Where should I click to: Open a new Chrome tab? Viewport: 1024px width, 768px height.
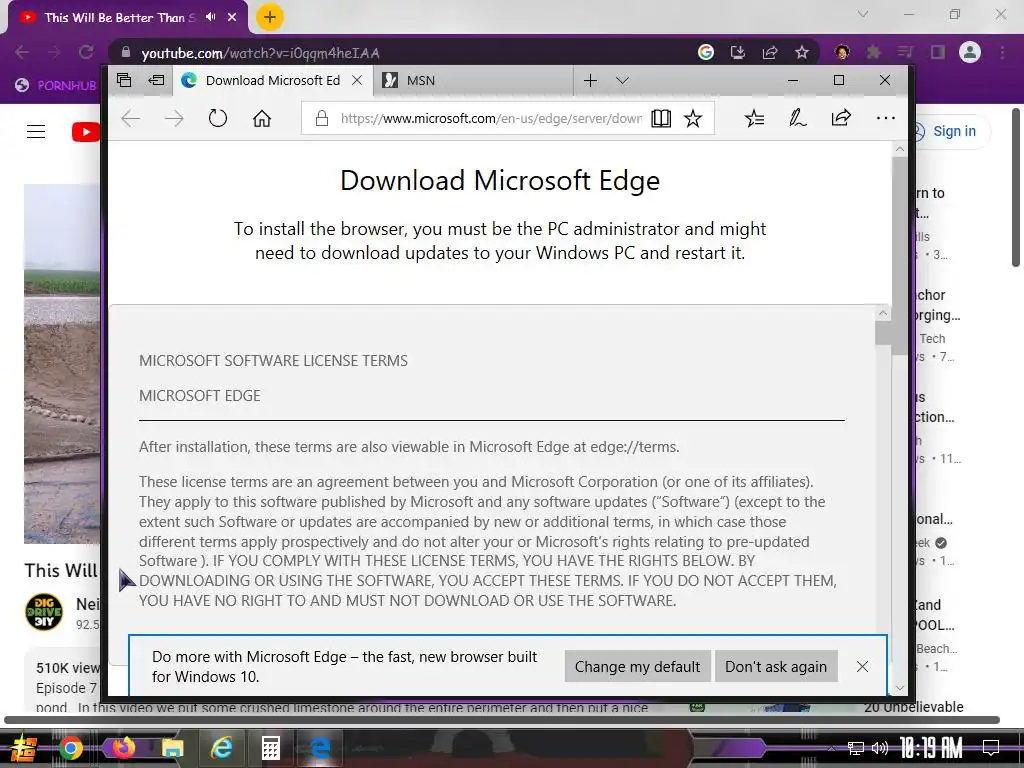(270, 17)
